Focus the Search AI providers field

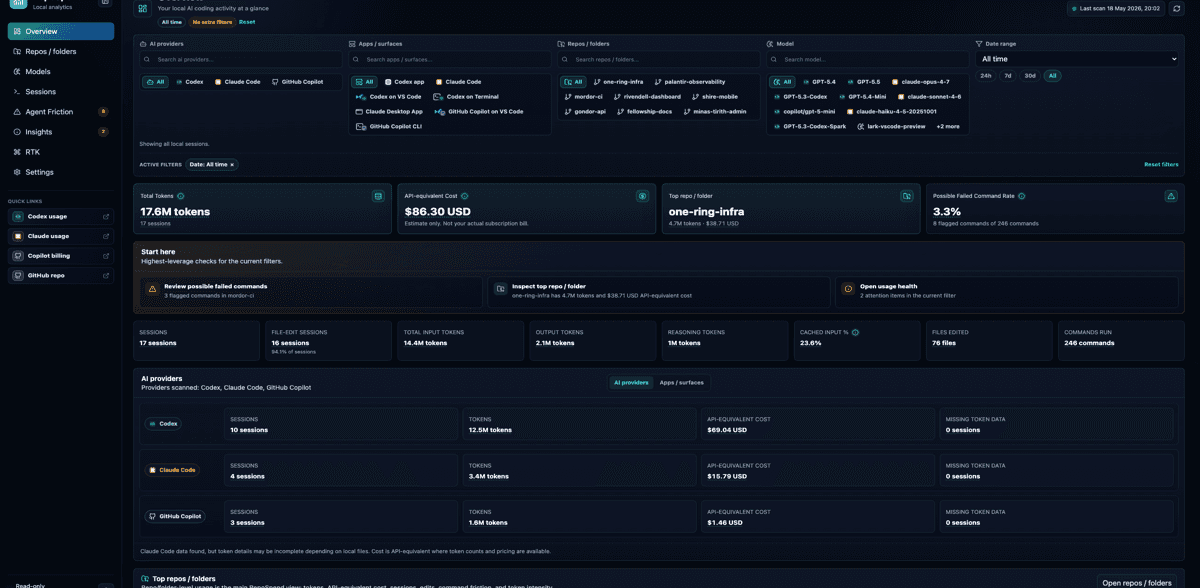click(241, 60)
